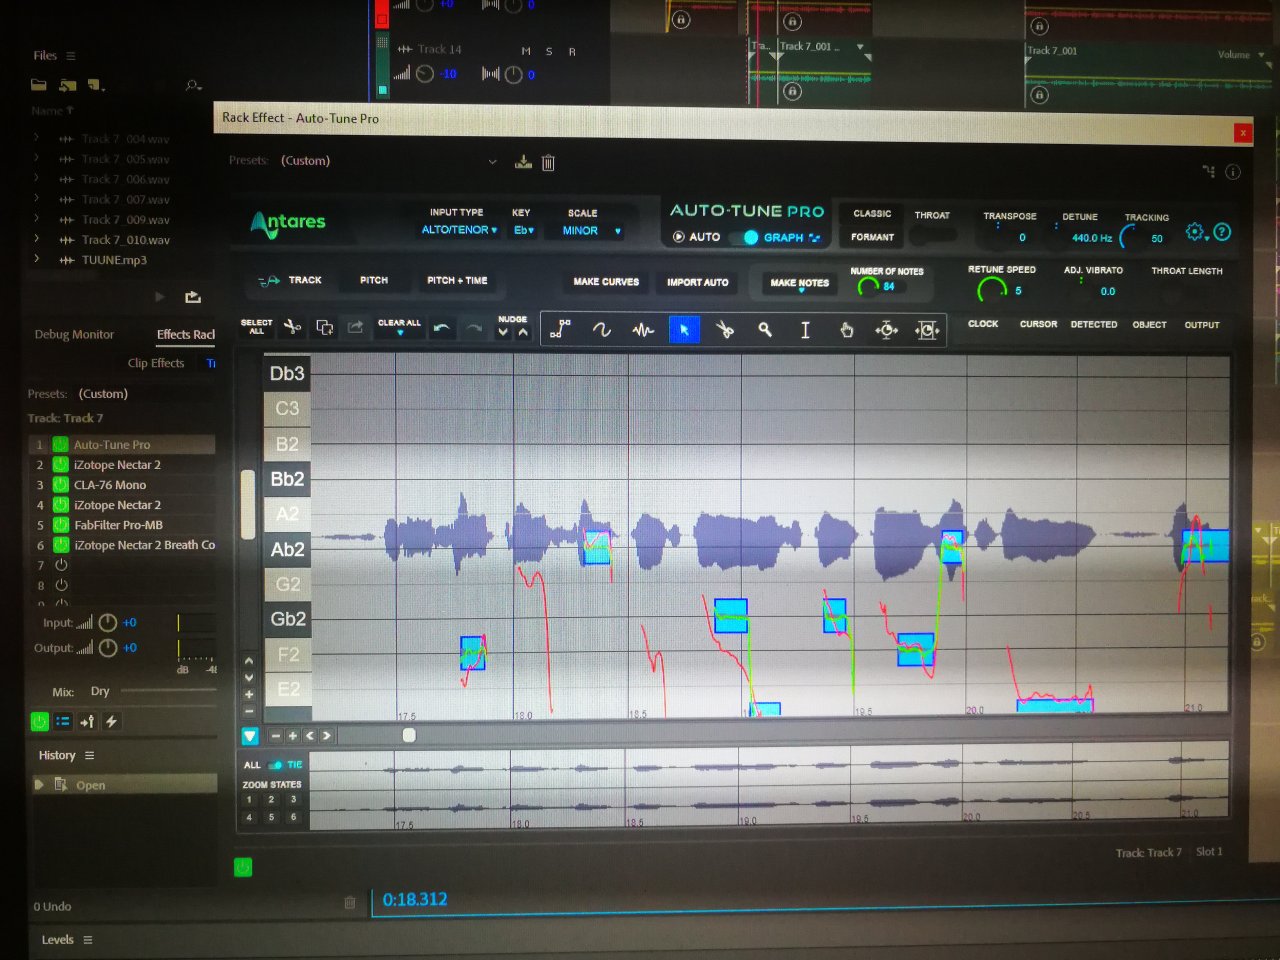Select the Curve drawing tool
The image size is (1280, 960).
[601, 329]
